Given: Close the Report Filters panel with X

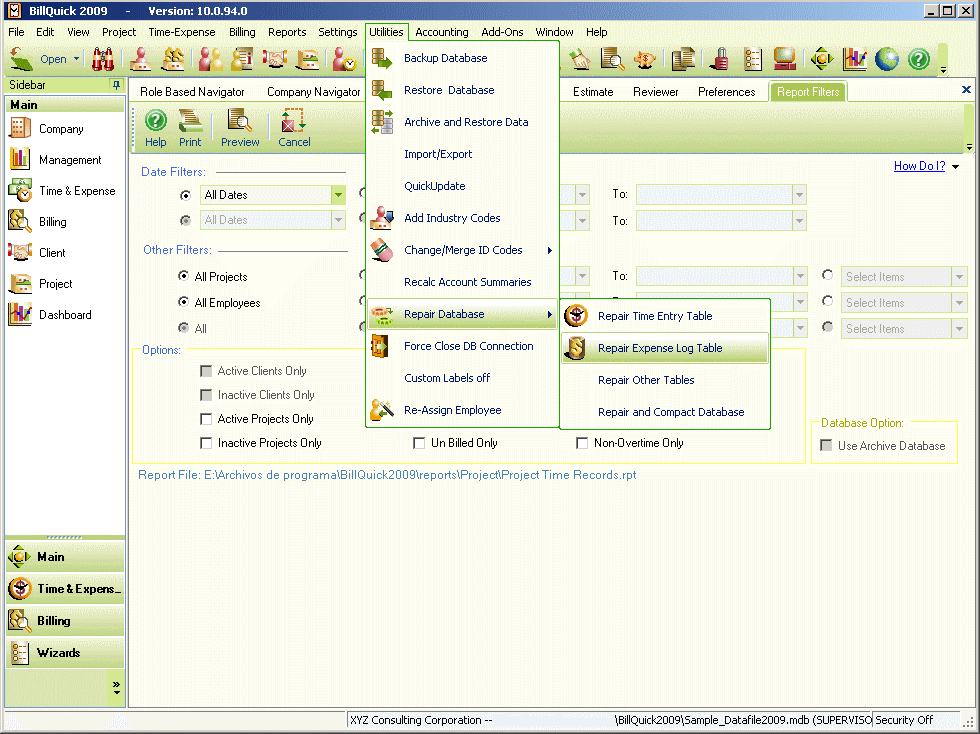Looking at the screenshot, I should click(x=966, y=89).
